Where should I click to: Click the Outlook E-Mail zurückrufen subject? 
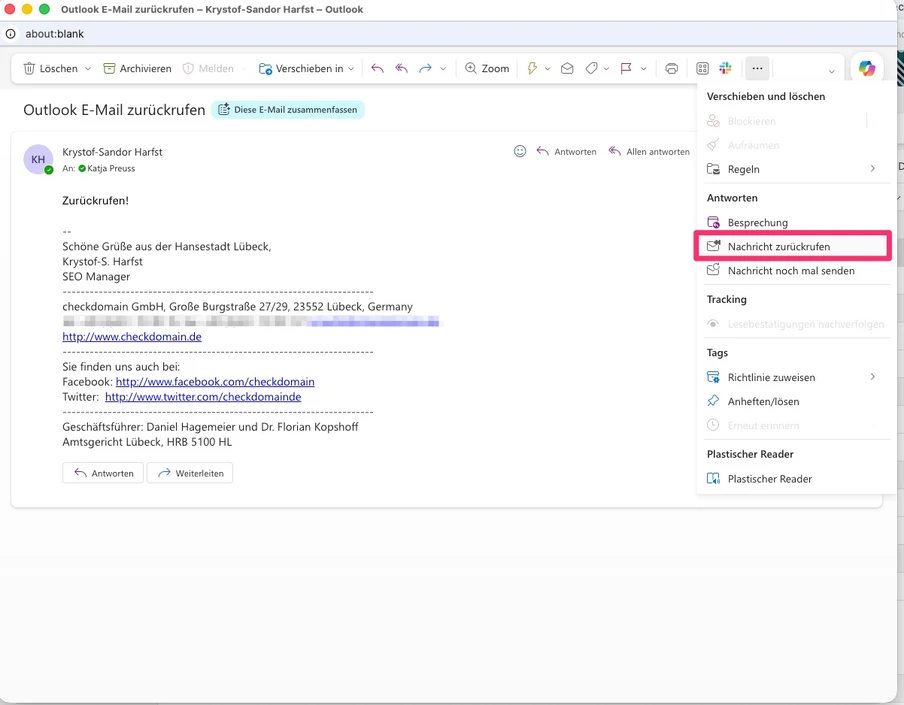point(114,110)
